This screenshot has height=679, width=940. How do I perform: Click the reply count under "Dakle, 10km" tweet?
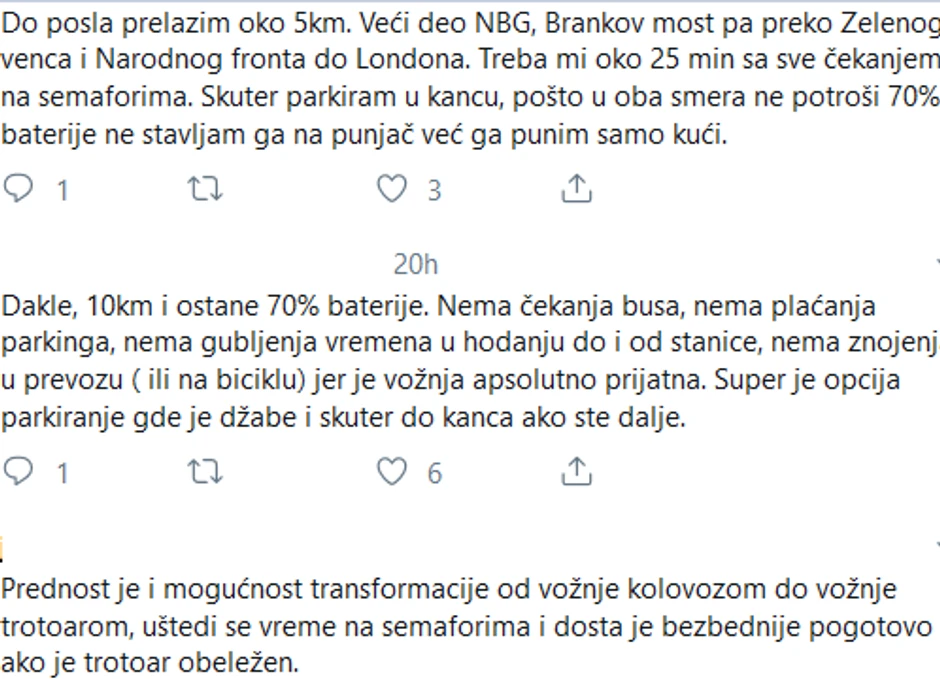coord(62,472)
